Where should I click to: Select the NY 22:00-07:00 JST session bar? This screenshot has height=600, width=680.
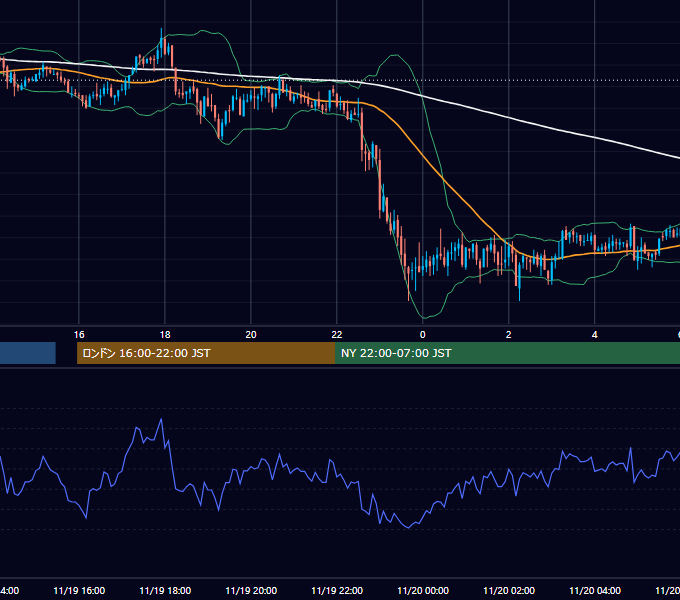coord(507,353)
